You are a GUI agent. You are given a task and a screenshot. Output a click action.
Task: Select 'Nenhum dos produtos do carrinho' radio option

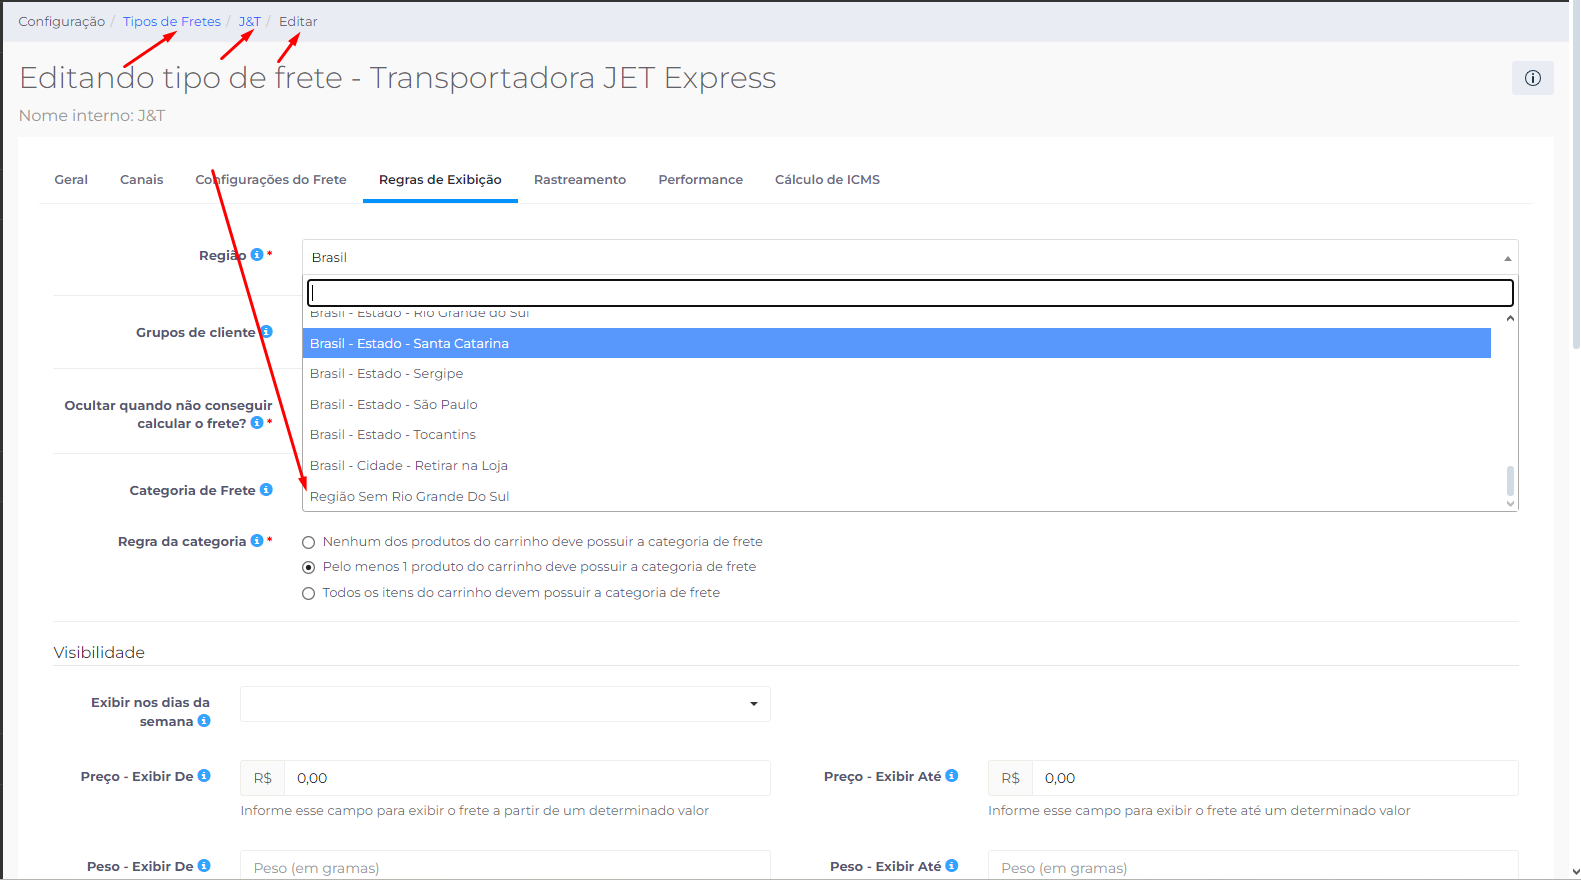coord(309,542)
